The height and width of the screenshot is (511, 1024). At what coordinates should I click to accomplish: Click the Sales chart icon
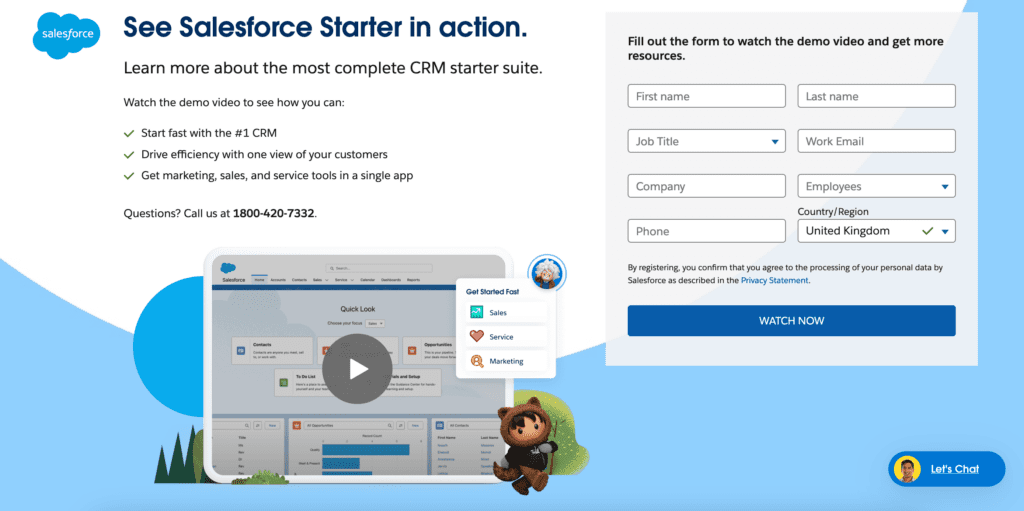476,312
